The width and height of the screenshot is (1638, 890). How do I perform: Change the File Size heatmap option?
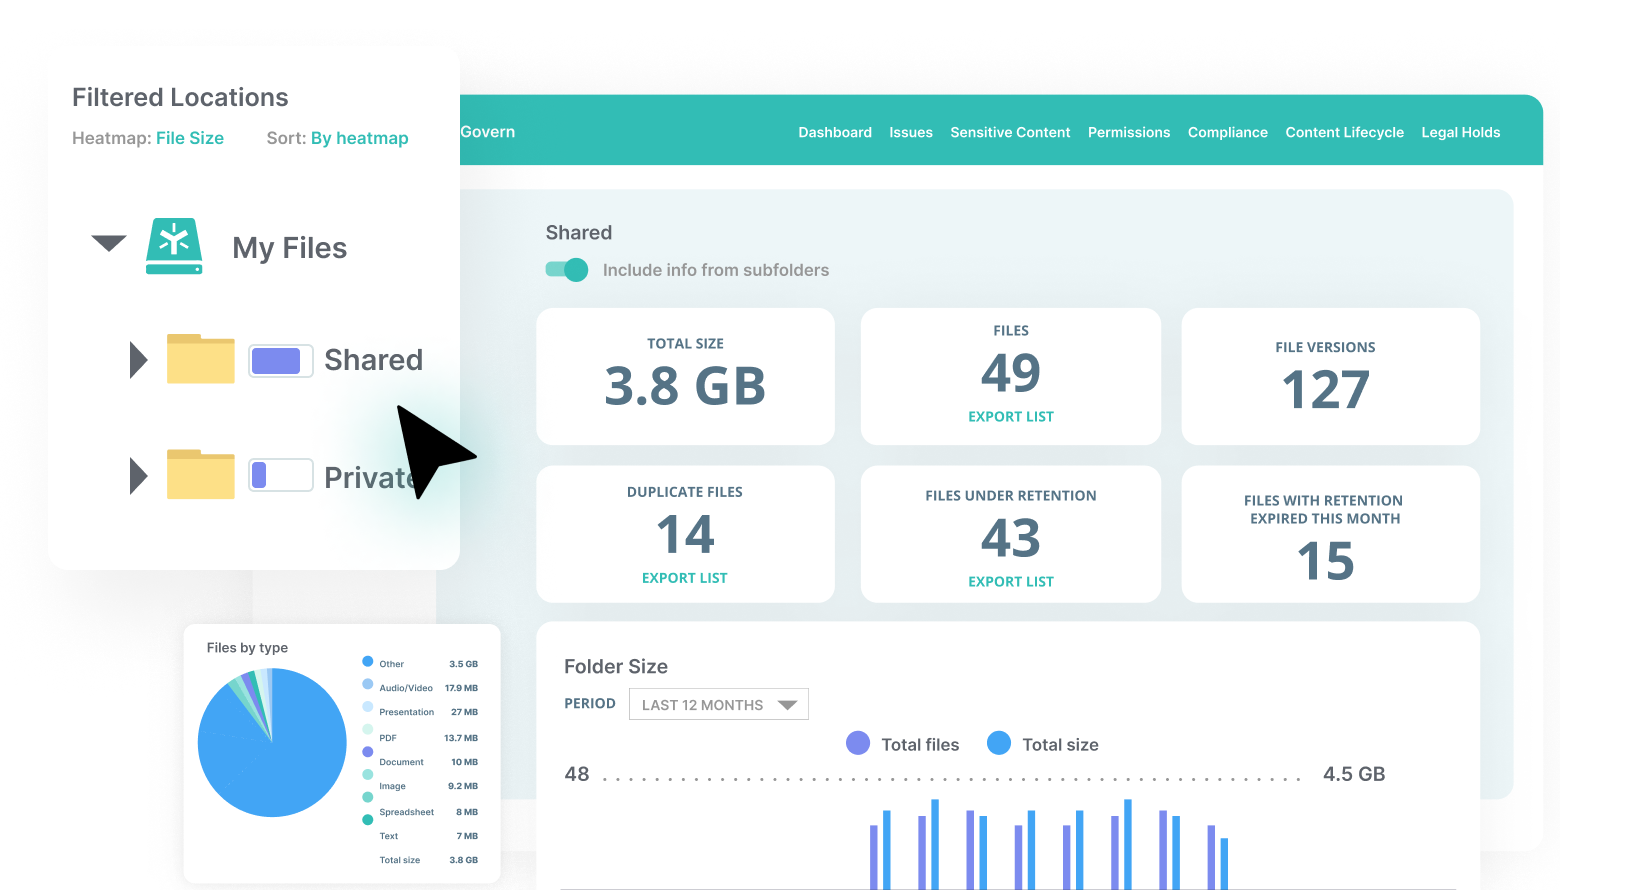click(190, 138)
